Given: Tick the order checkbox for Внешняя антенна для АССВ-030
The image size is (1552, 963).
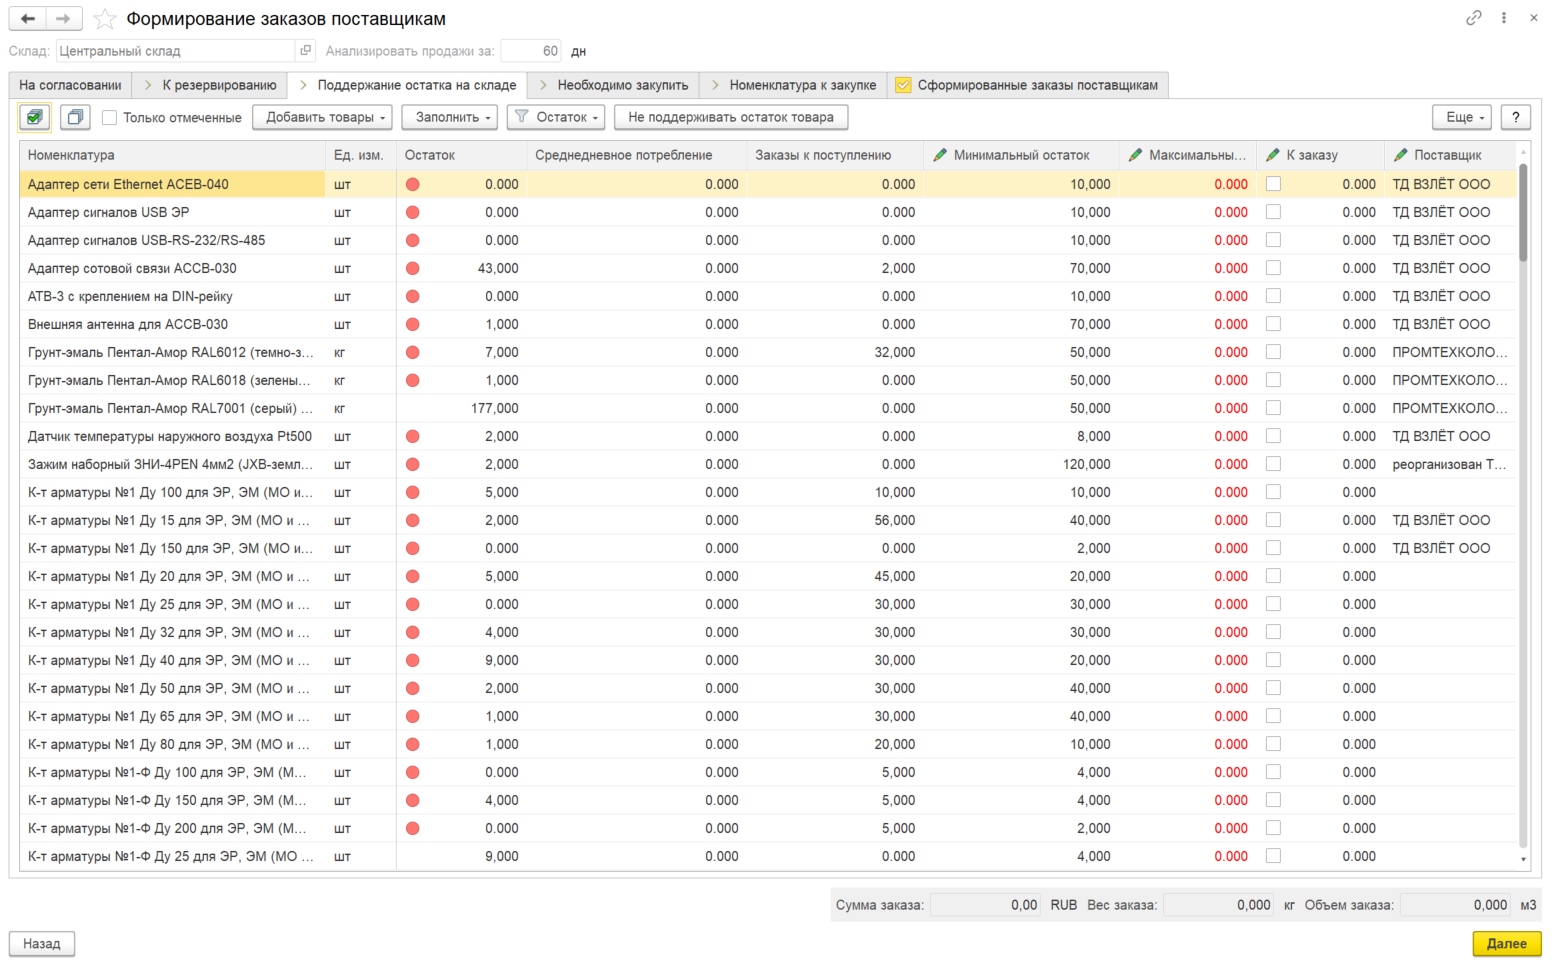Looking at the screenshot, I should (x=1273, y=324).
